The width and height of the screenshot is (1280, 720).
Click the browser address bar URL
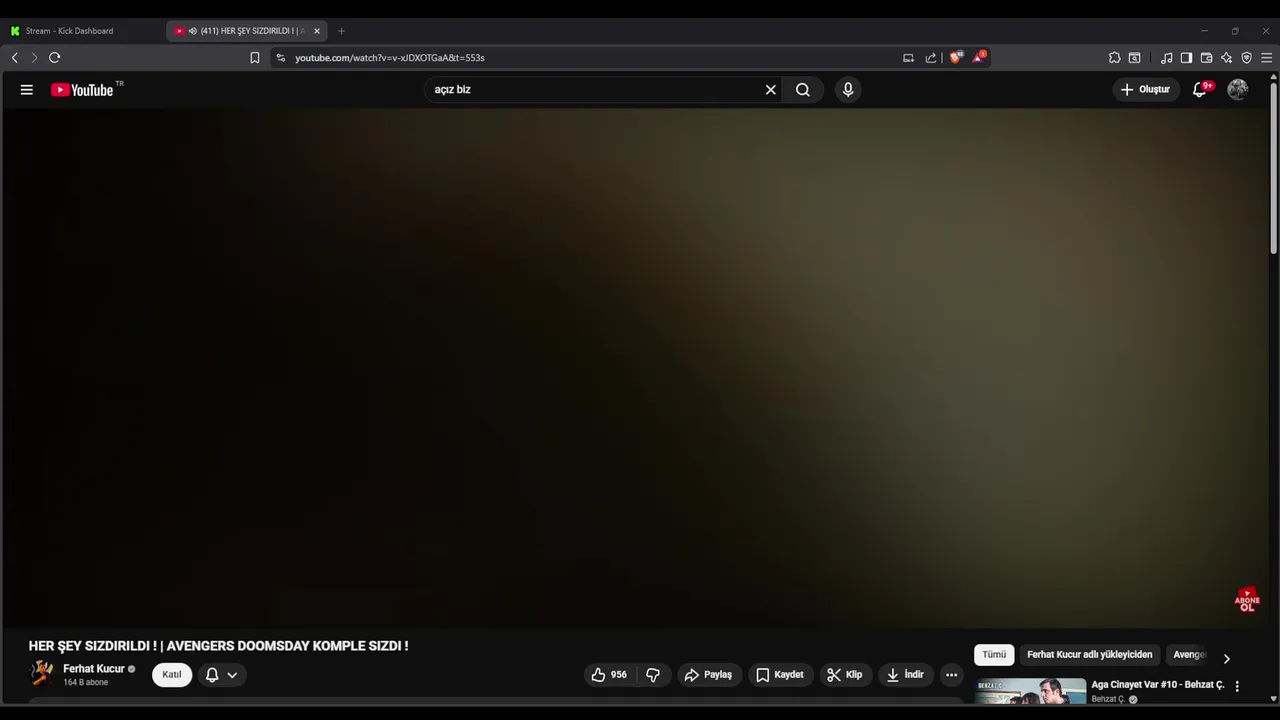390,58
